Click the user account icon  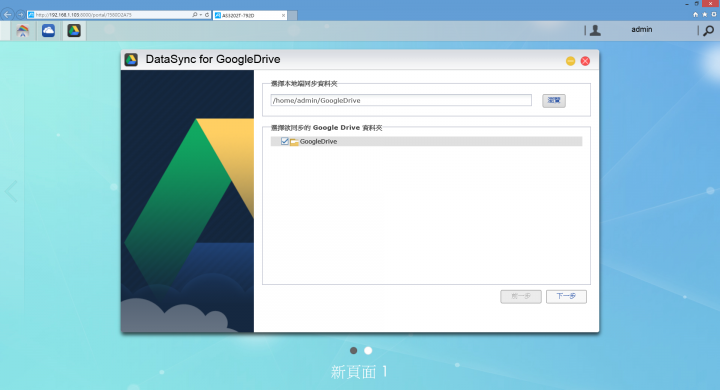[595, 30]
